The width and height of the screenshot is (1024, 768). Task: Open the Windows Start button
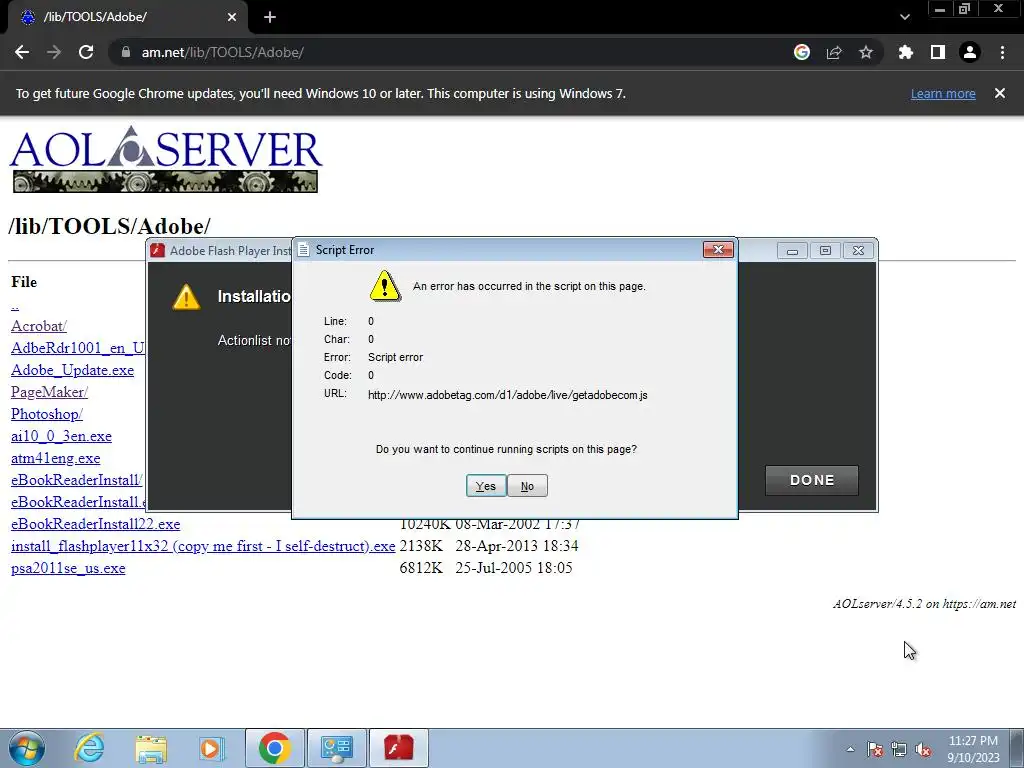27,748
